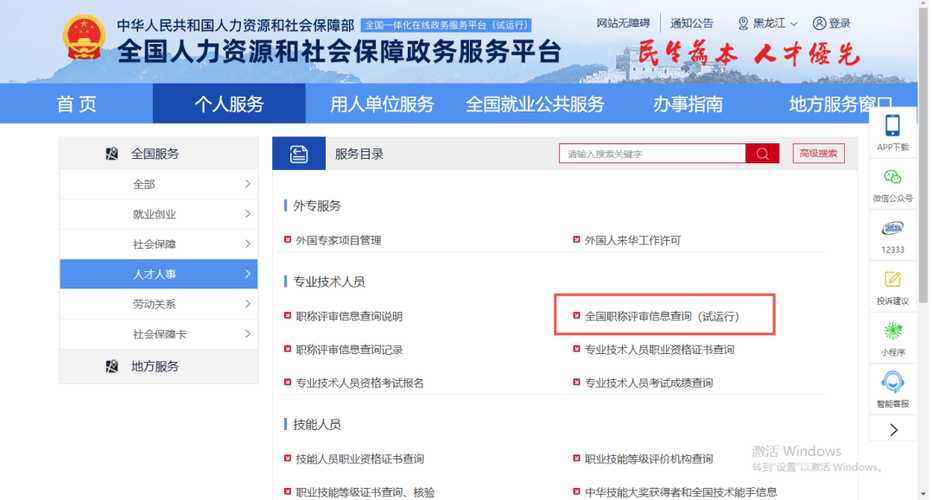Click the map icon beside 全国服务
The height and width of the screenshot is (500, 933).
(x=112, y=154)
